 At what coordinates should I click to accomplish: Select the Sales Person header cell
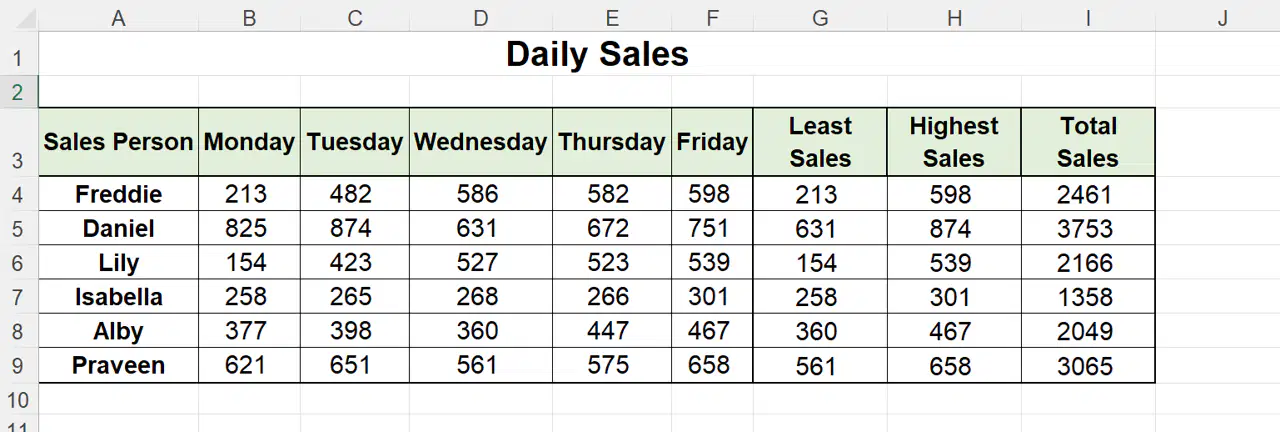point(118,142)
